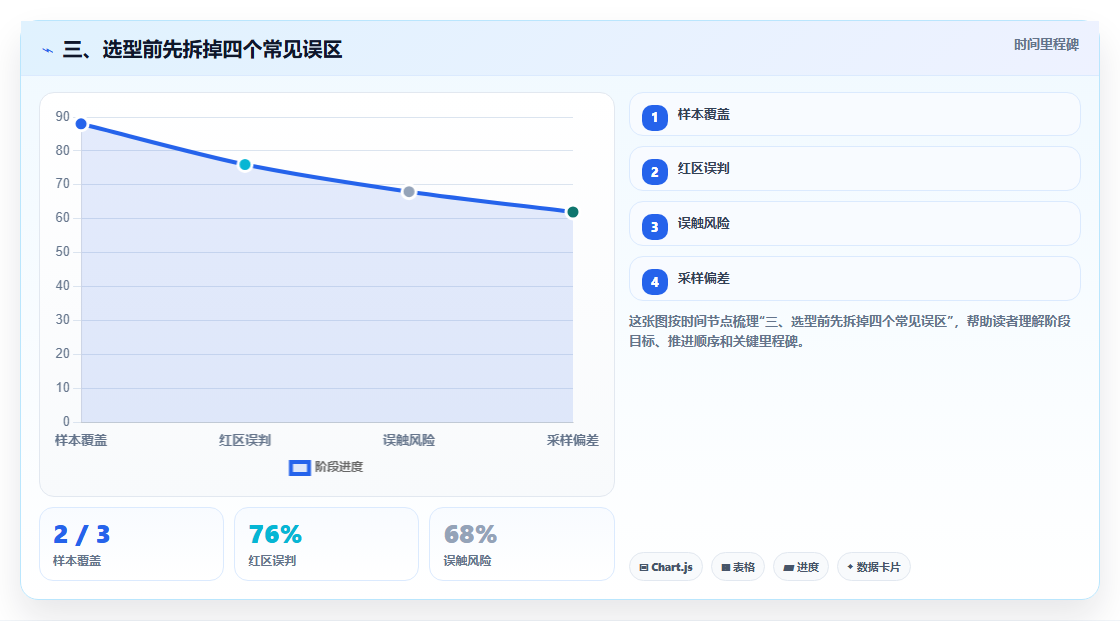
Task: Click the 0 y-axis value
Action: tap(66, 422)
